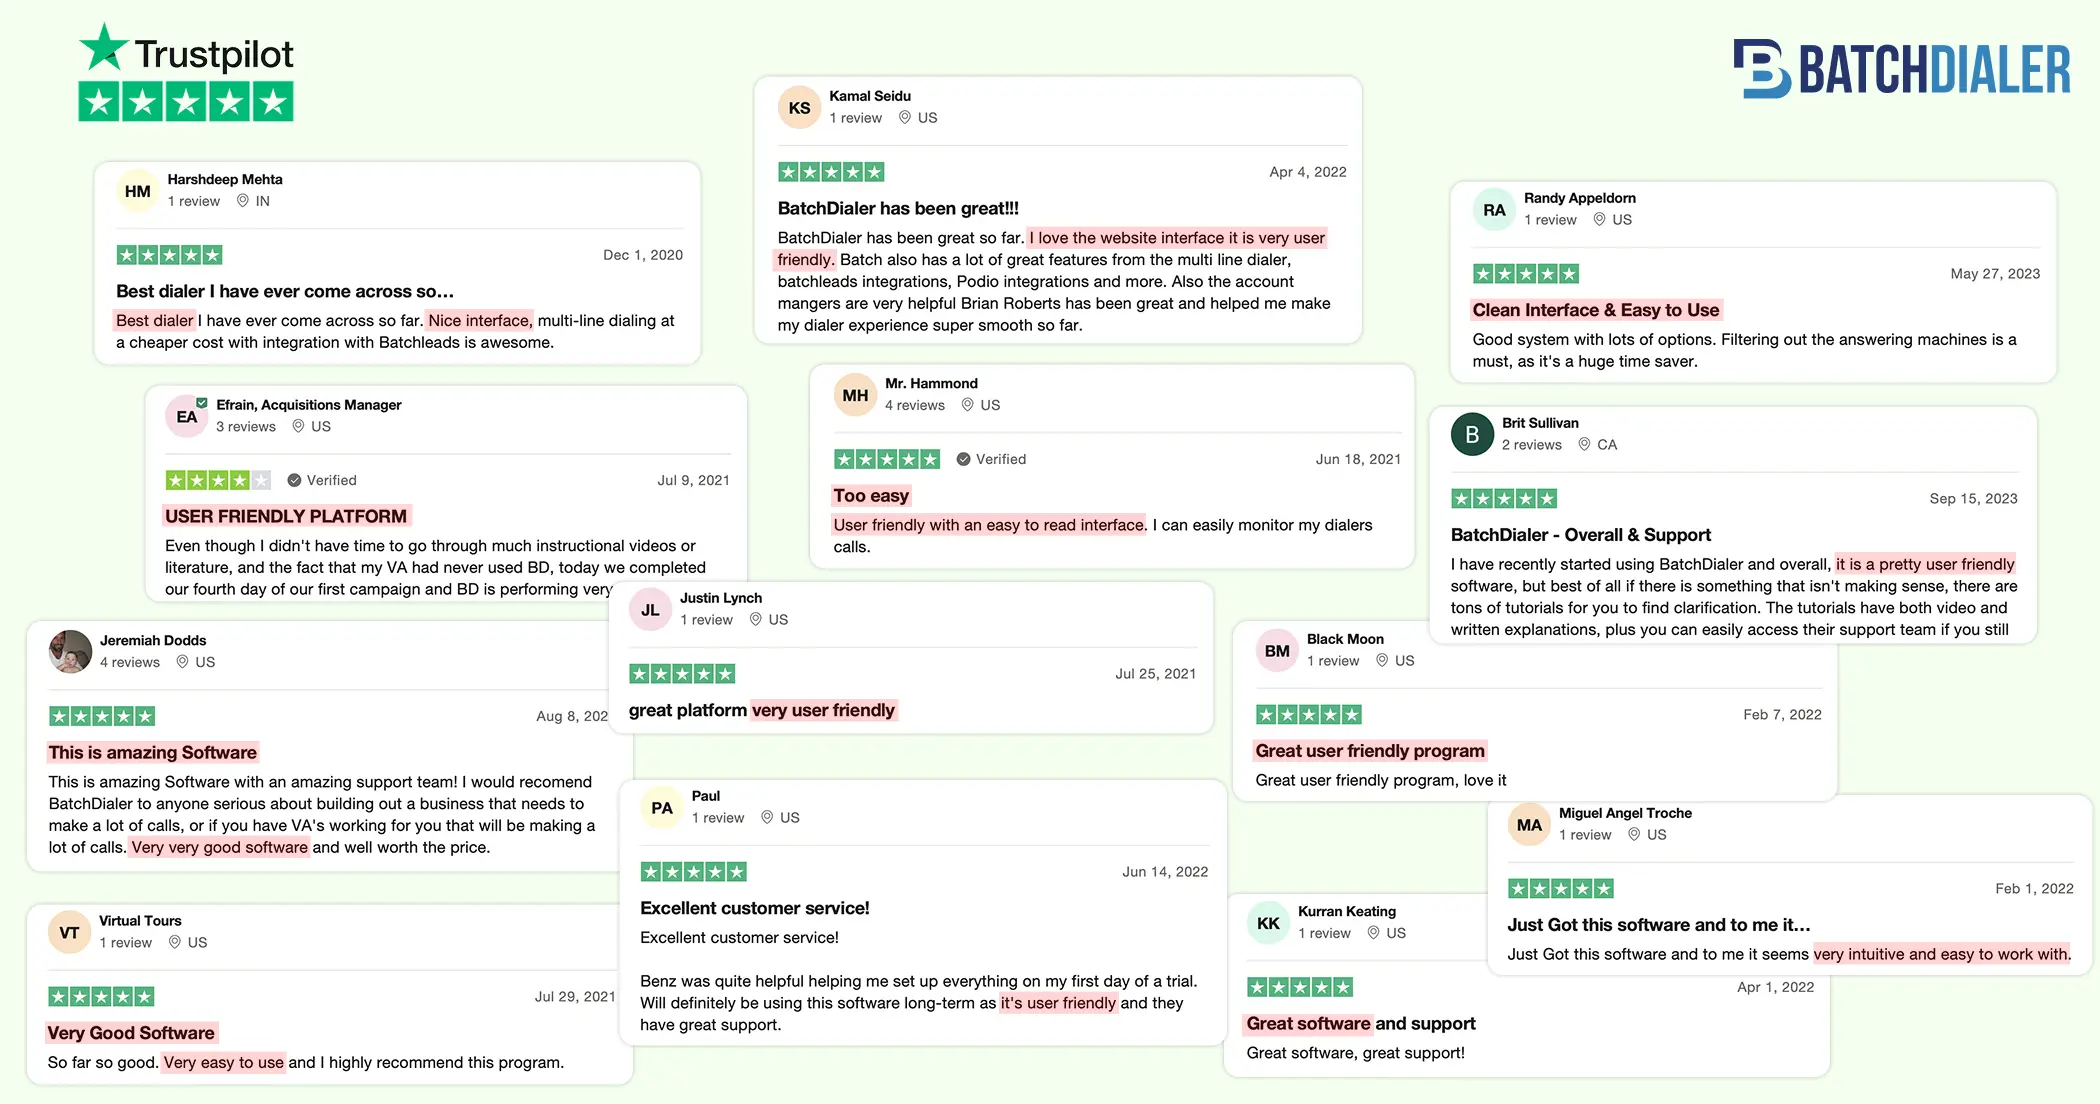Click Randy Appeldorn's RA avatar
Image resolution: width=2100 pixels, height=1104 pixels.
coord(1494,210)
